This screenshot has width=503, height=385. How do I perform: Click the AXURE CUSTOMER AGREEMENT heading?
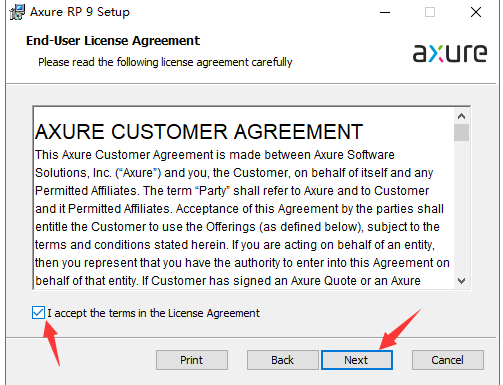(199, 132)
